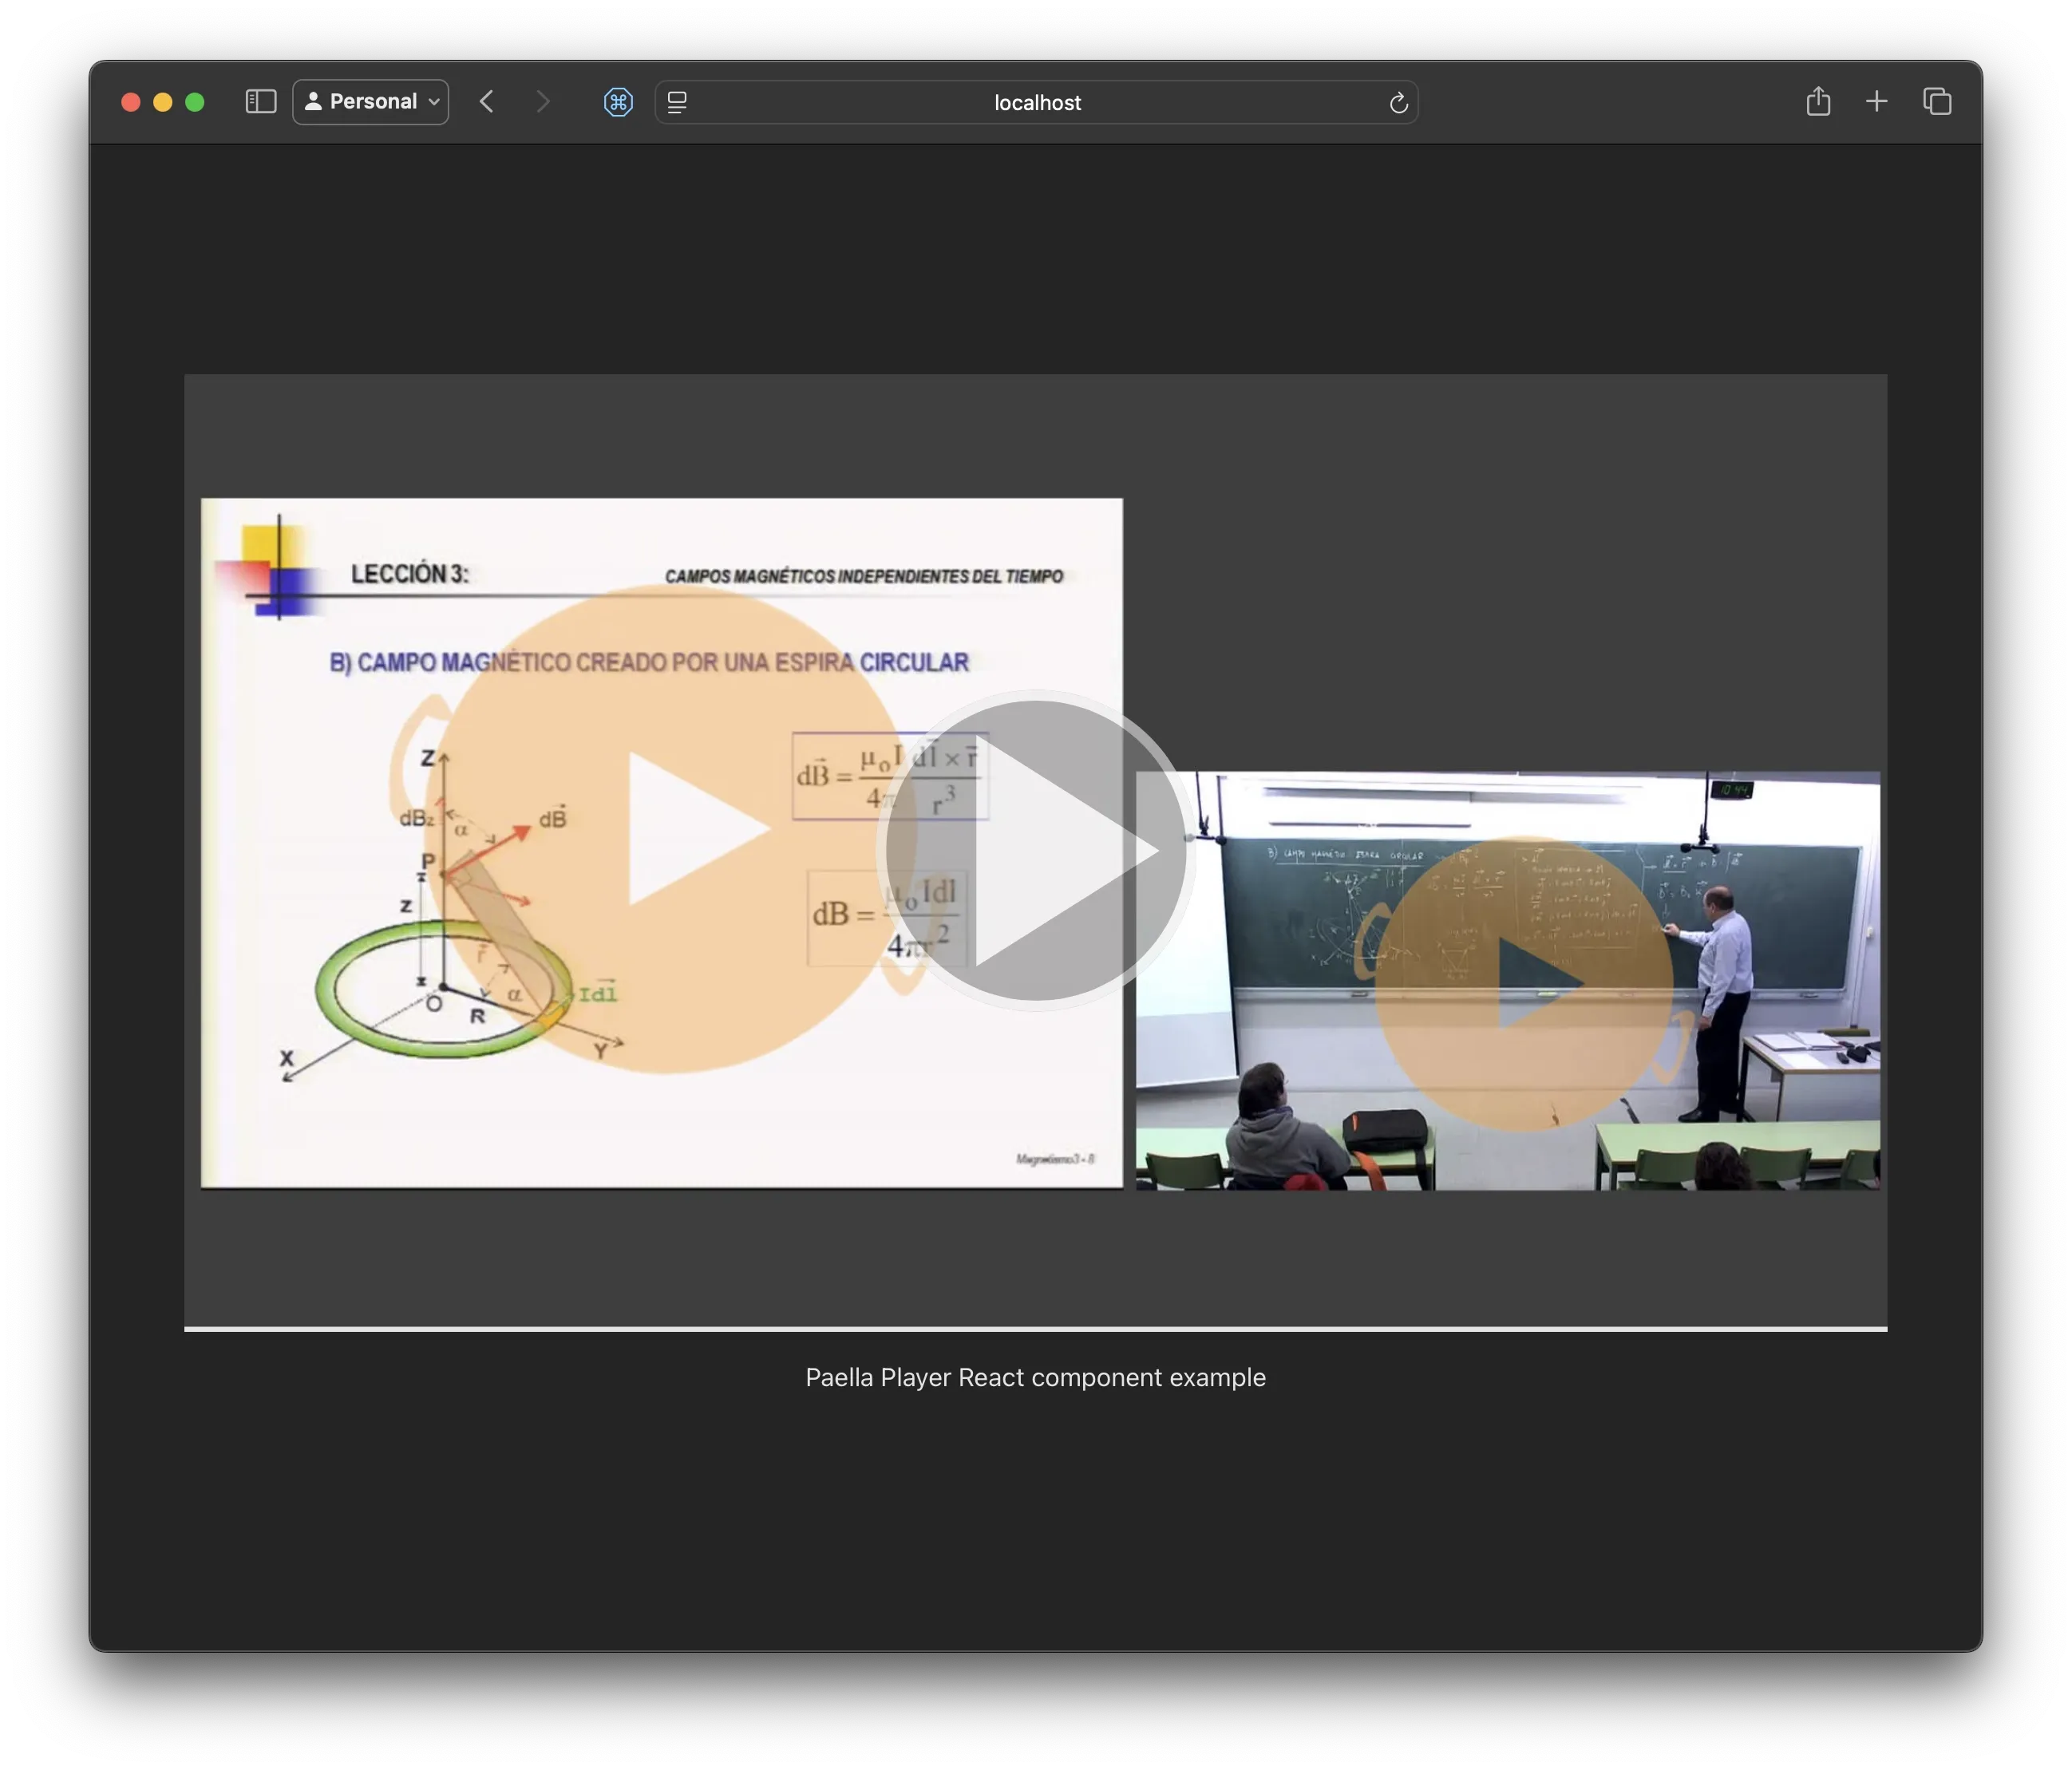2072x1770 pixels.
Task: Show the tab overview
Action: coord(1937,101)
